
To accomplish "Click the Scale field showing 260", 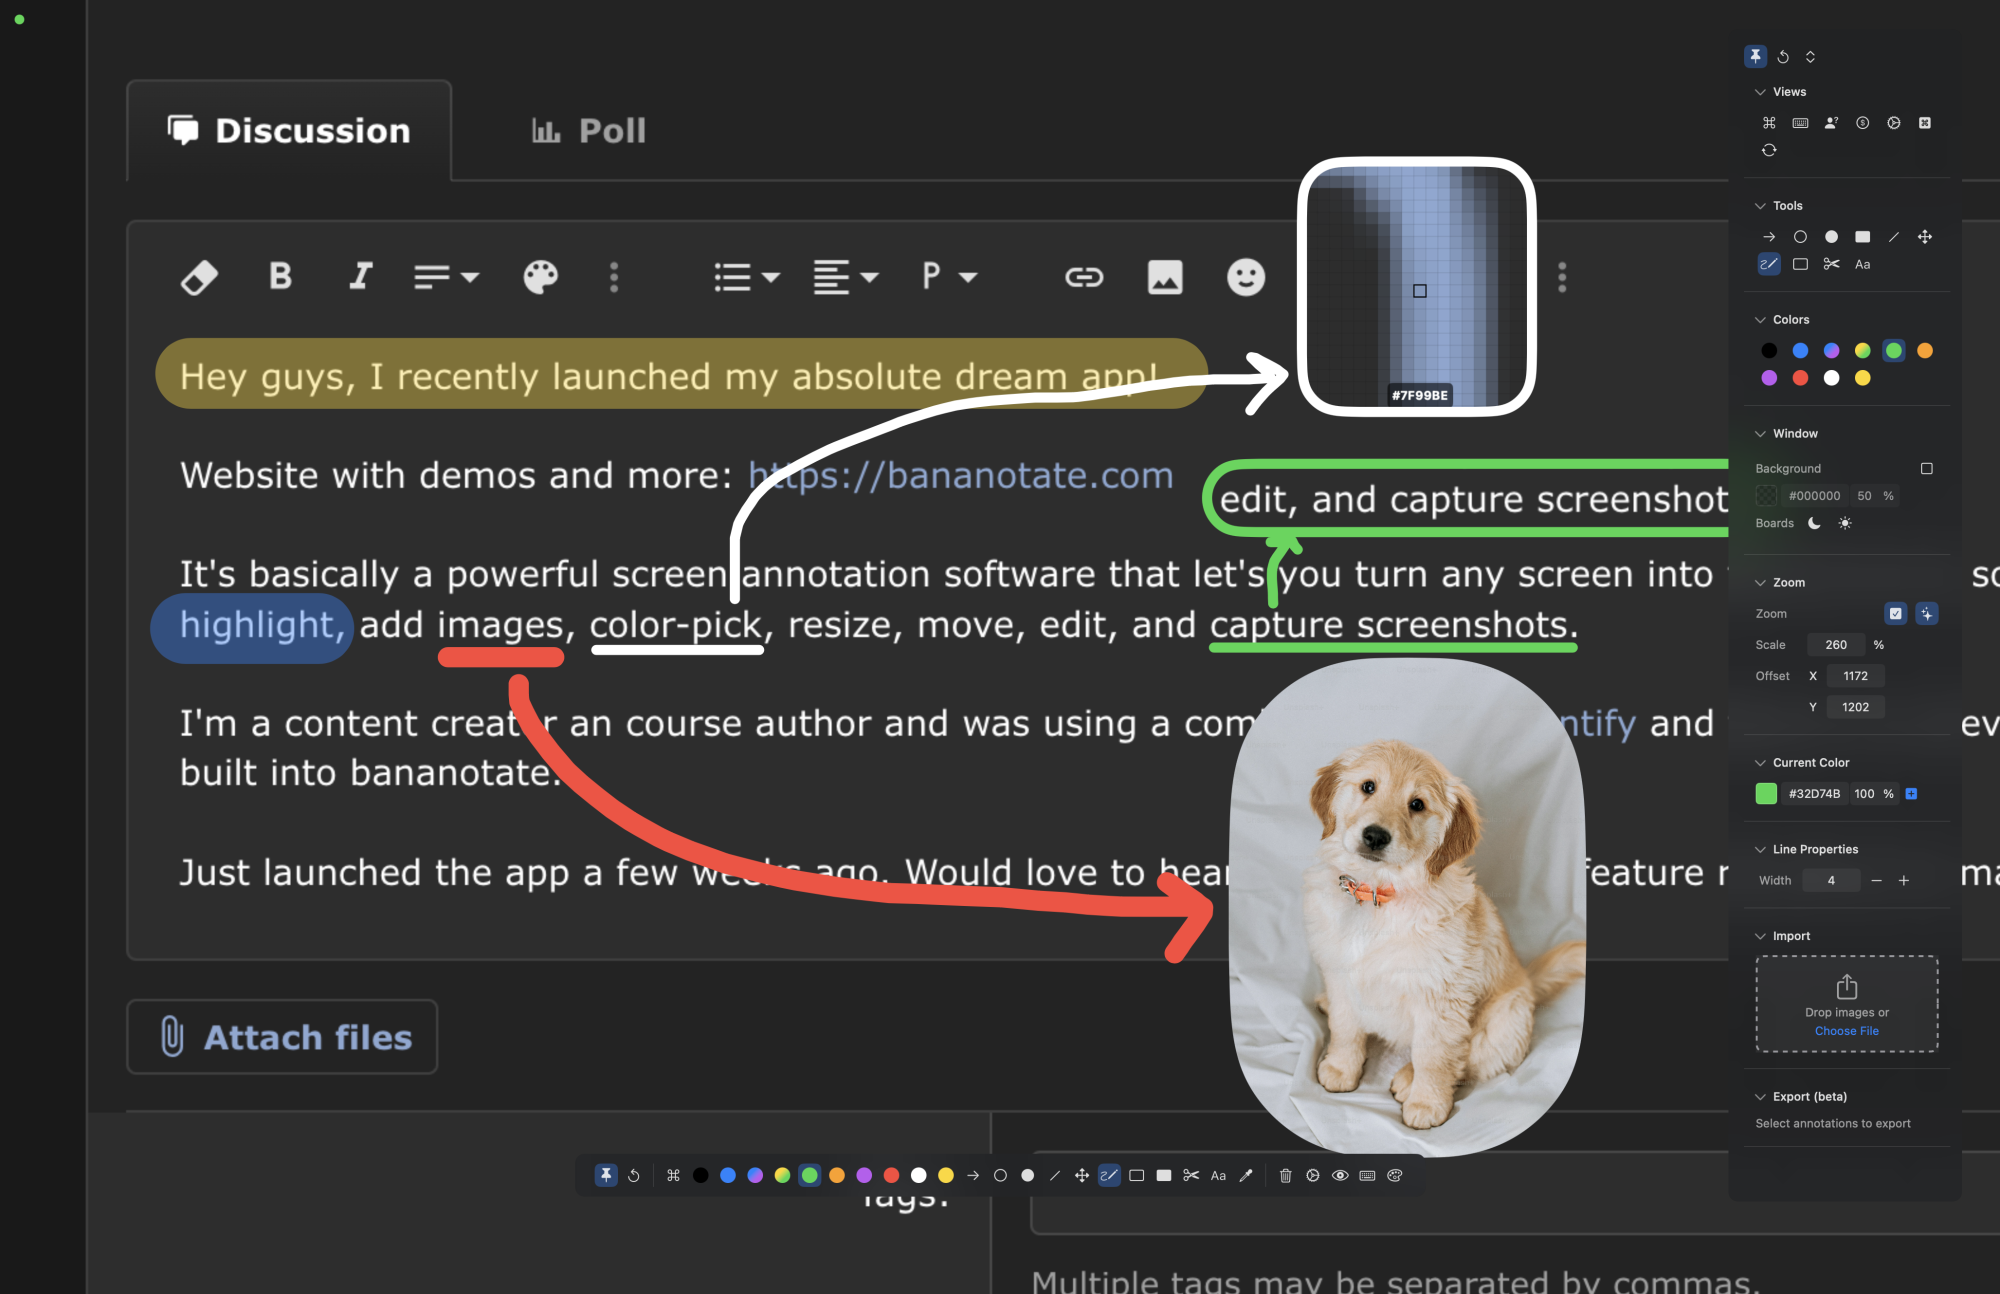I will [x=1837, y=645].
